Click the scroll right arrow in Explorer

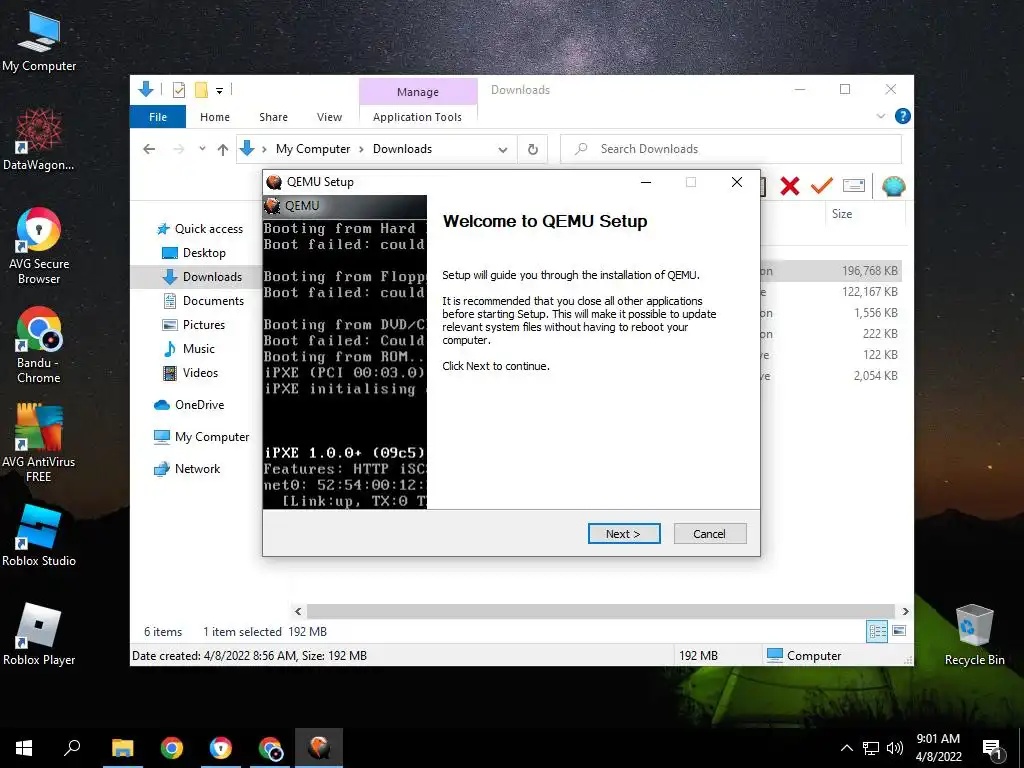(x=905, y=611)
